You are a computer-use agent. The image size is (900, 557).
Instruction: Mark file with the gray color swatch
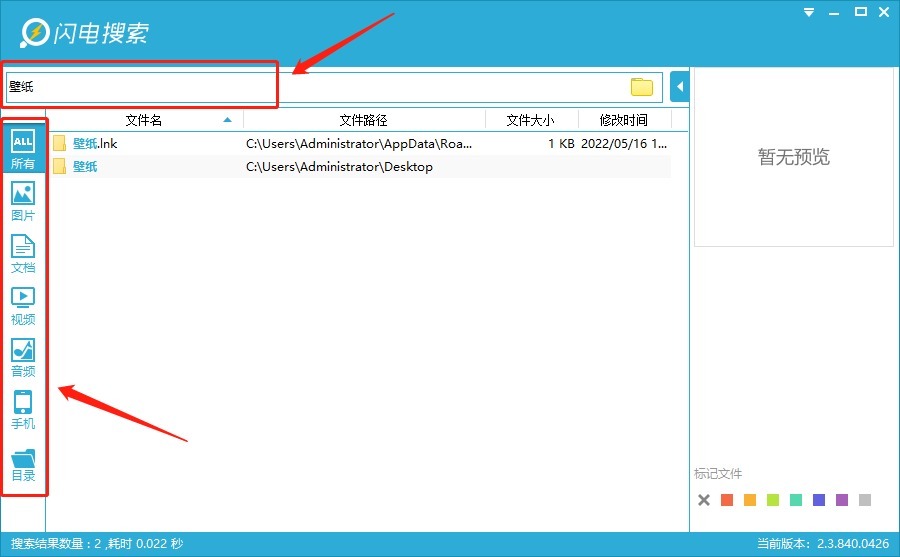click(x=865, y=500)
